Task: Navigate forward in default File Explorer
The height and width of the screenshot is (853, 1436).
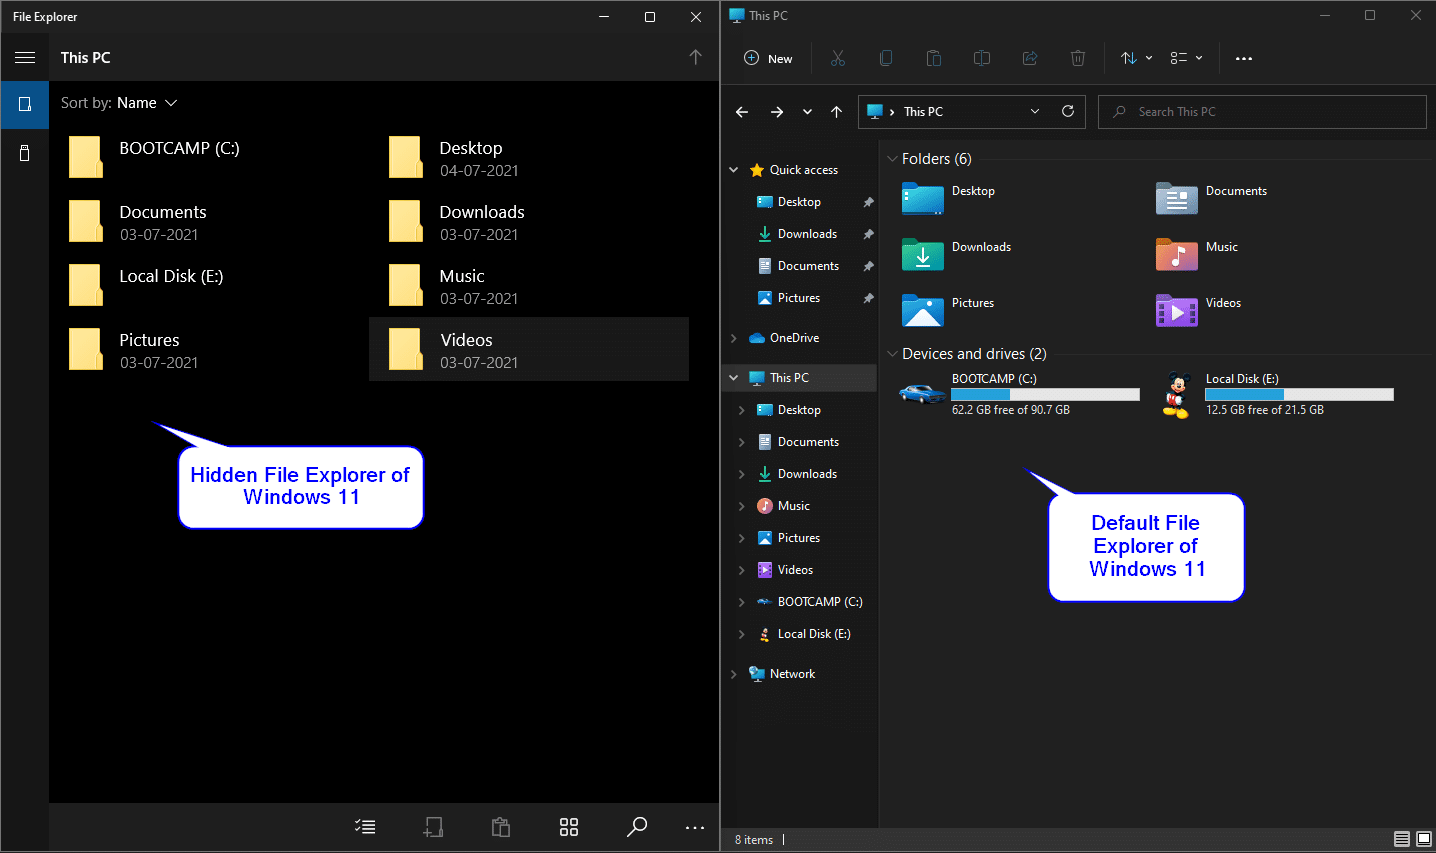Action: [x=777, y=112]
